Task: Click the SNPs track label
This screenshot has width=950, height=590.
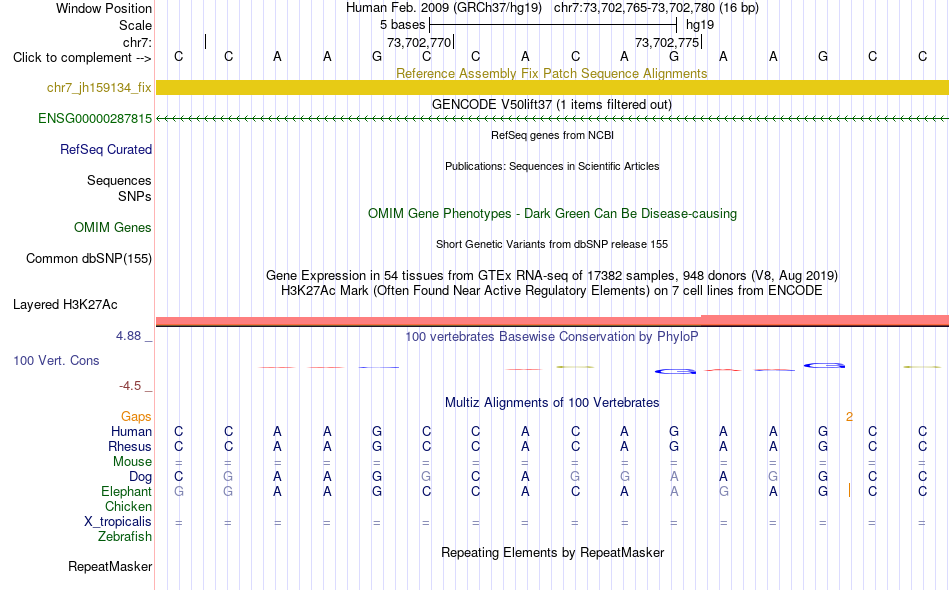Action: click(135, 196)
